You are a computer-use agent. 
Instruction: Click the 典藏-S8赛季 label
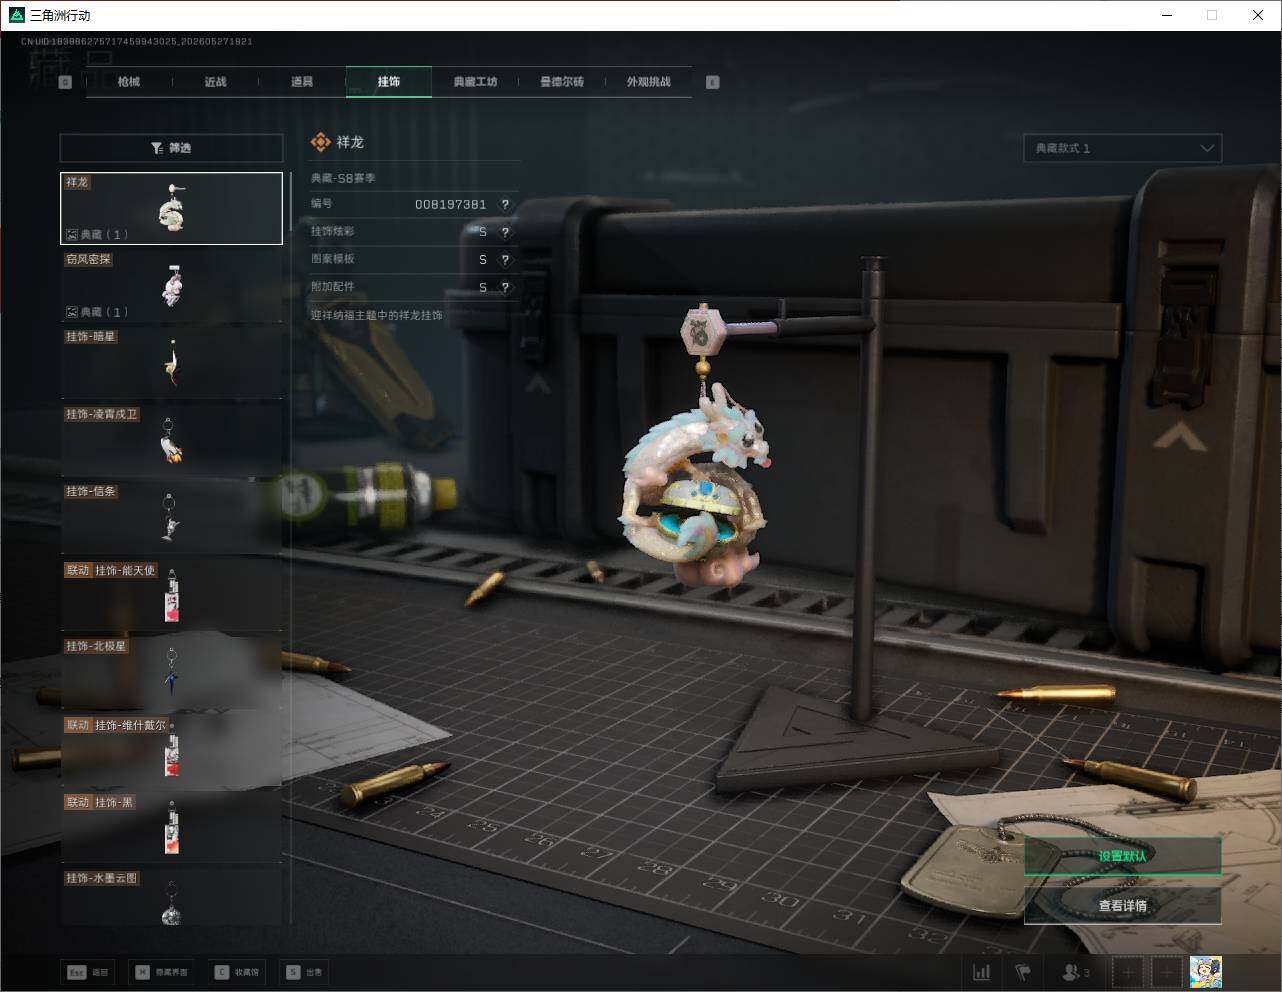pyautogui.click(x=343, y=178)
